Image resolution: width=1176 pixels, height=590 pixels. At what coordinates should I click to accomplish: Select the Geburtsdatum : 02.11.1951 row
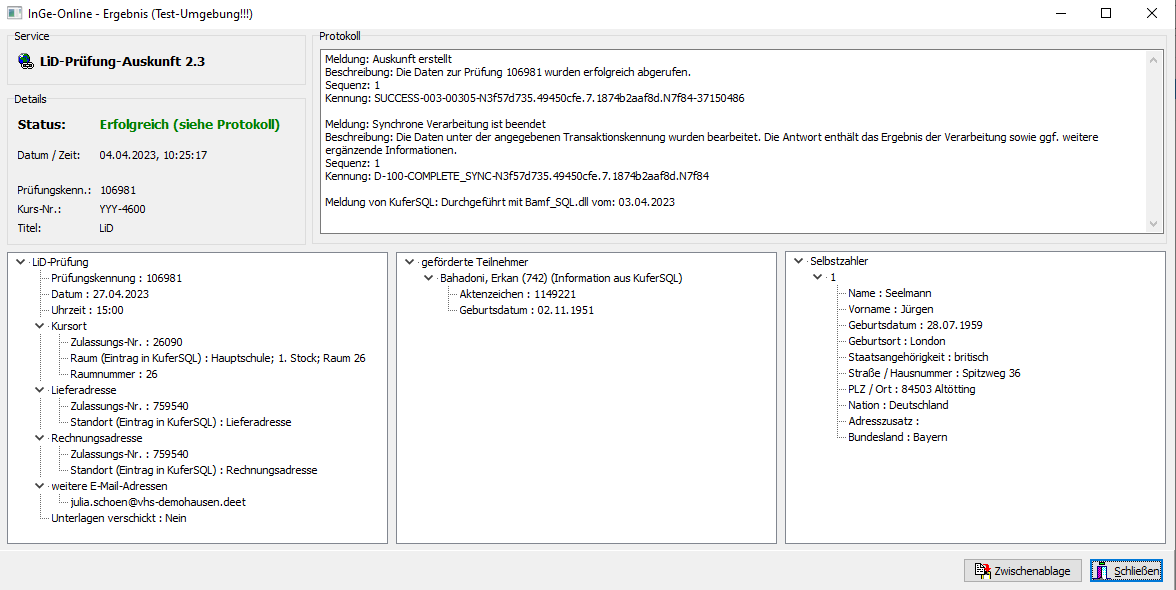(x=526, y=310)
